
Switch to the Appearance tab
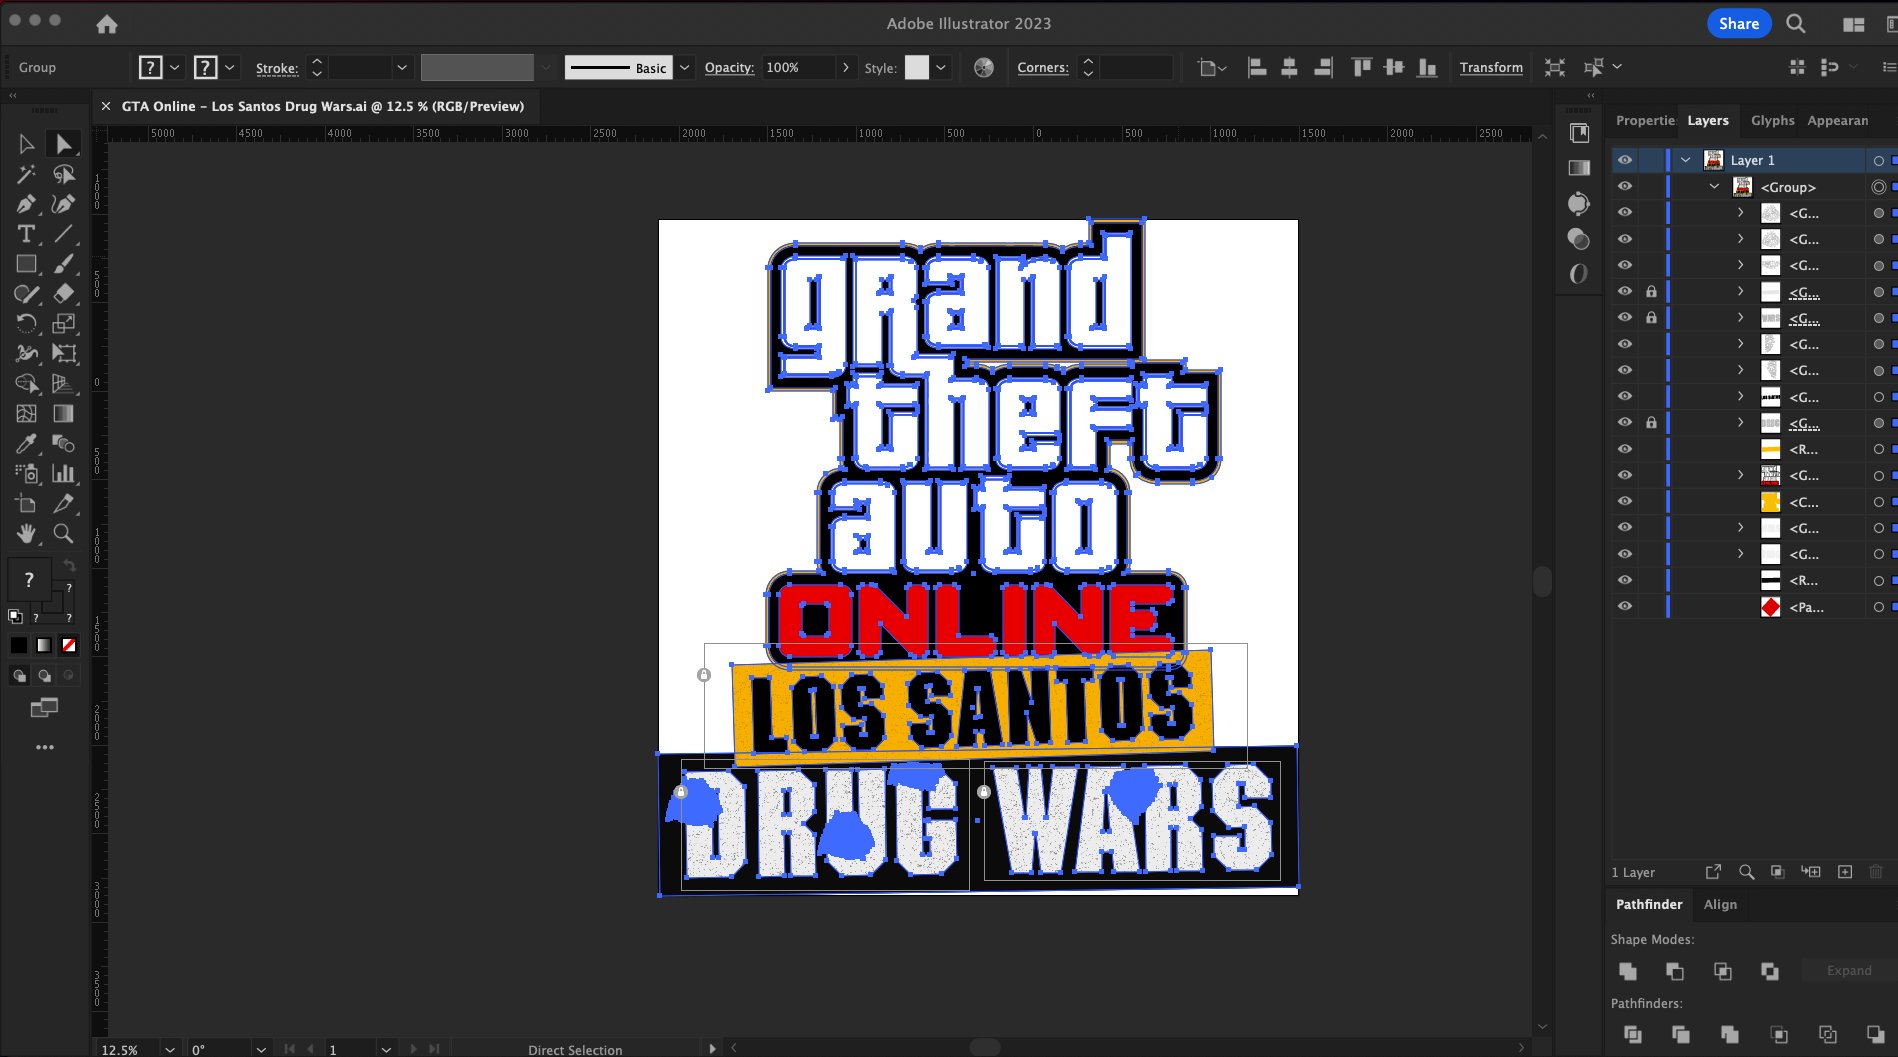[x=1837, y=120]
